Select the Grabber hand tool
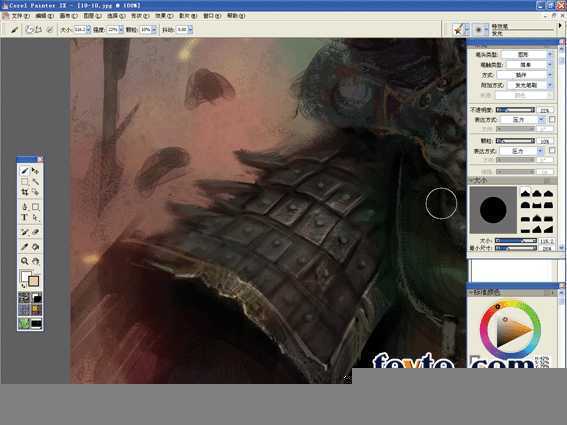This screenshot has width=567, height=425. [35, 261]
